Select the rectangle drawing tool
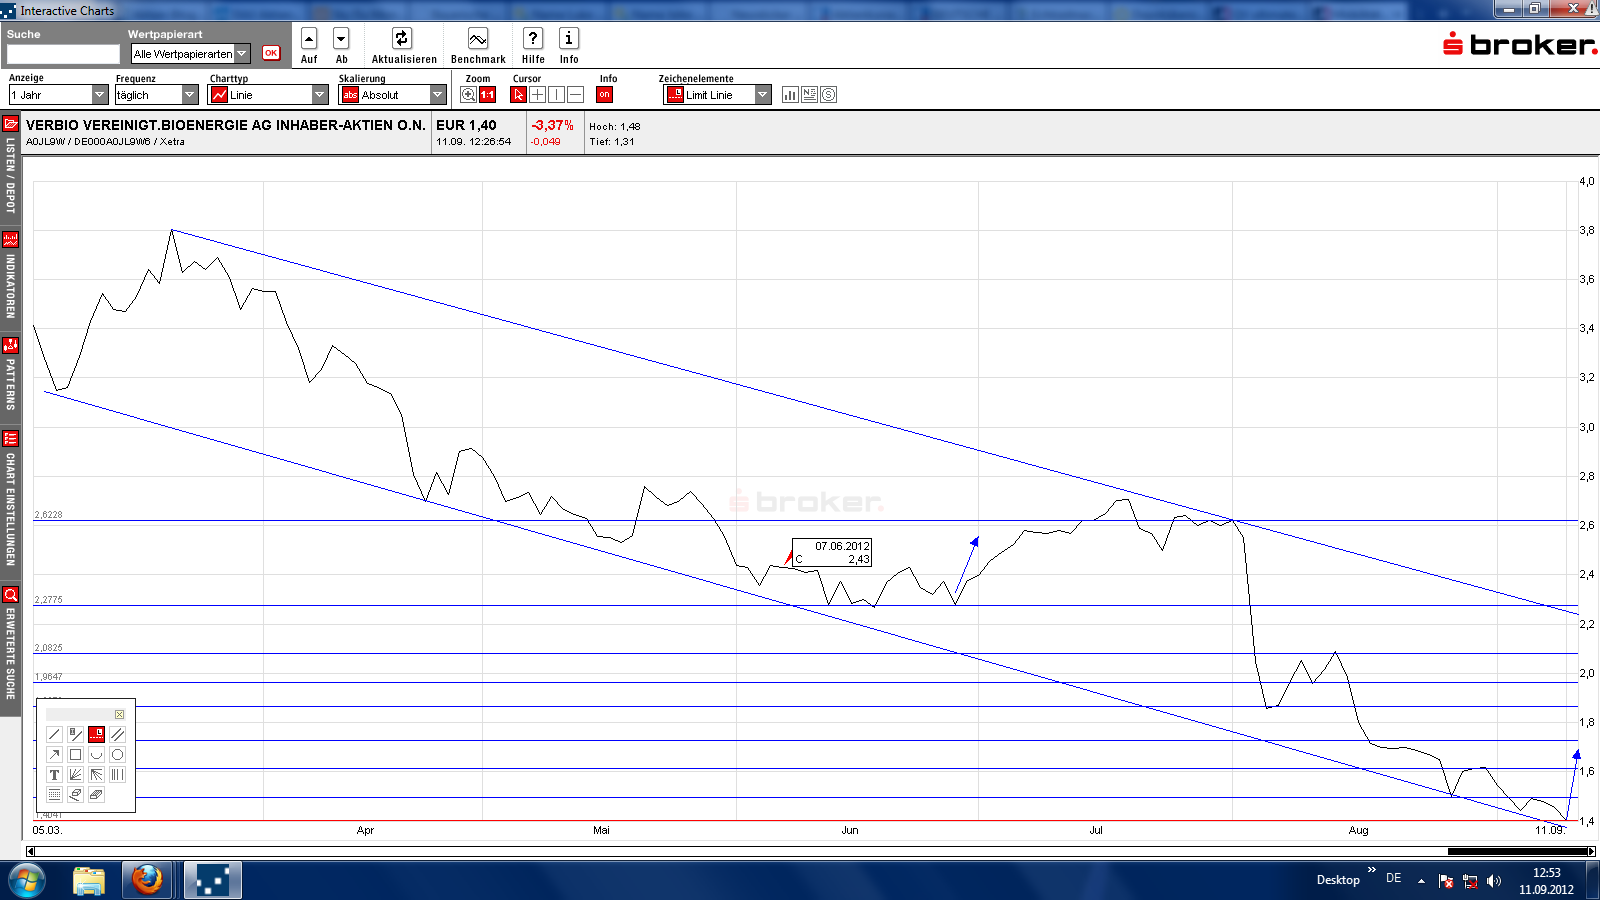The height and width of the screenshot is (900, 1600). click(75, 755)
